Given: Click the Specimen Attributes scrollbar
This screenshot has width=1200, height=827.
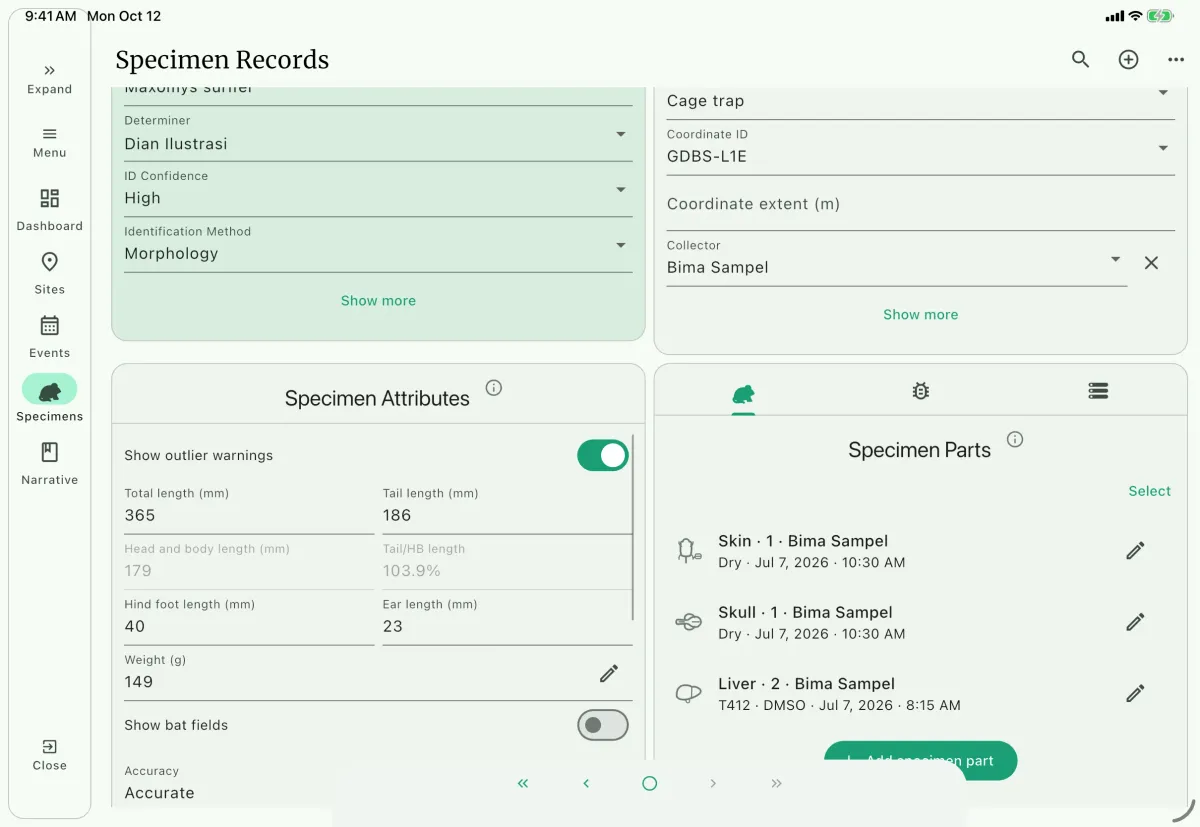Looking at the screenshot, I should click(633, 528).
